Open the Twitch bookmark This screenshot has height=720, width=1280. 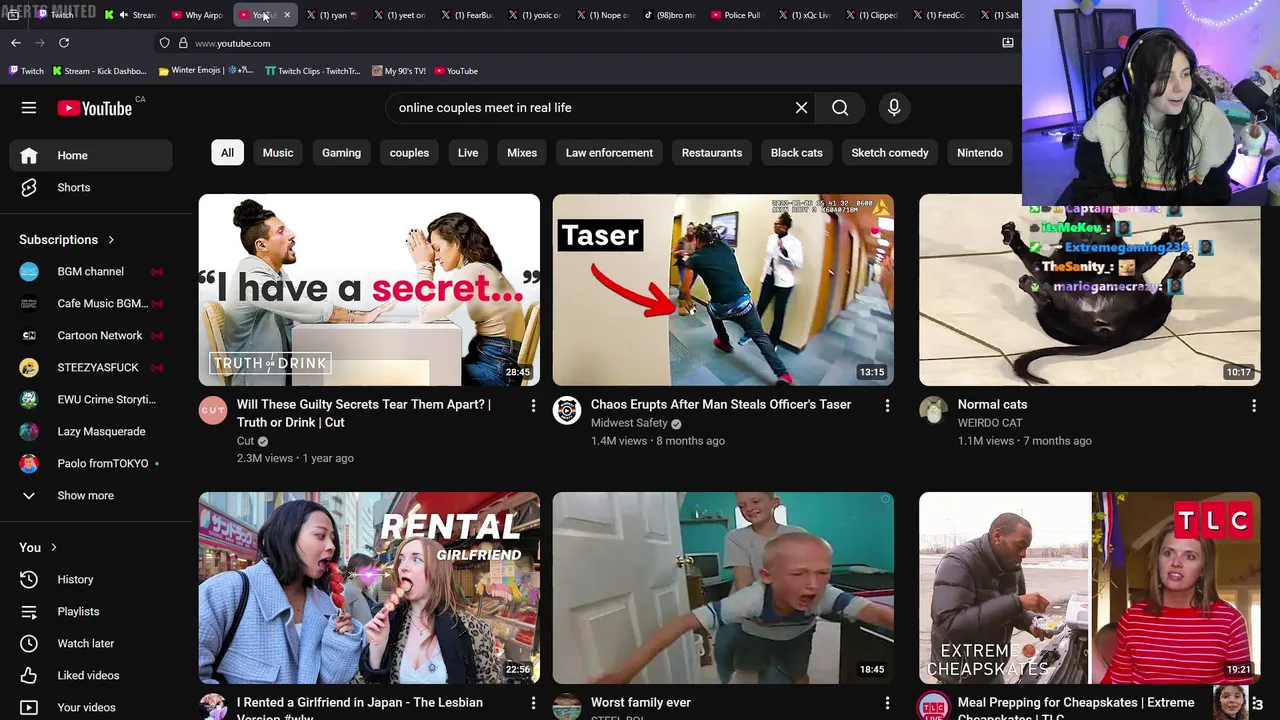[x=27, y=71]
